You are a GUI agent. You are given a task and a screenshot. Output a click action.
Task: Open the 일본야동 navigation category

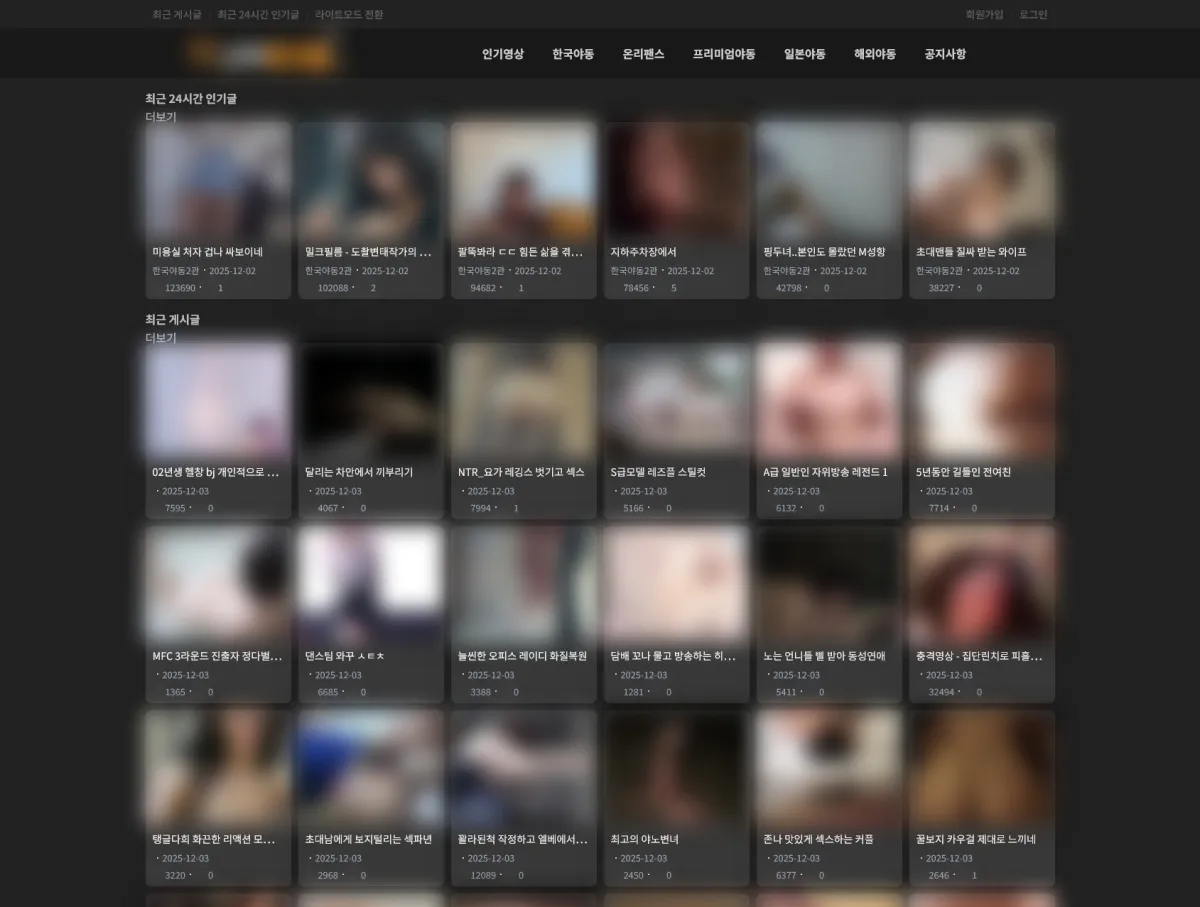(805, 54)
